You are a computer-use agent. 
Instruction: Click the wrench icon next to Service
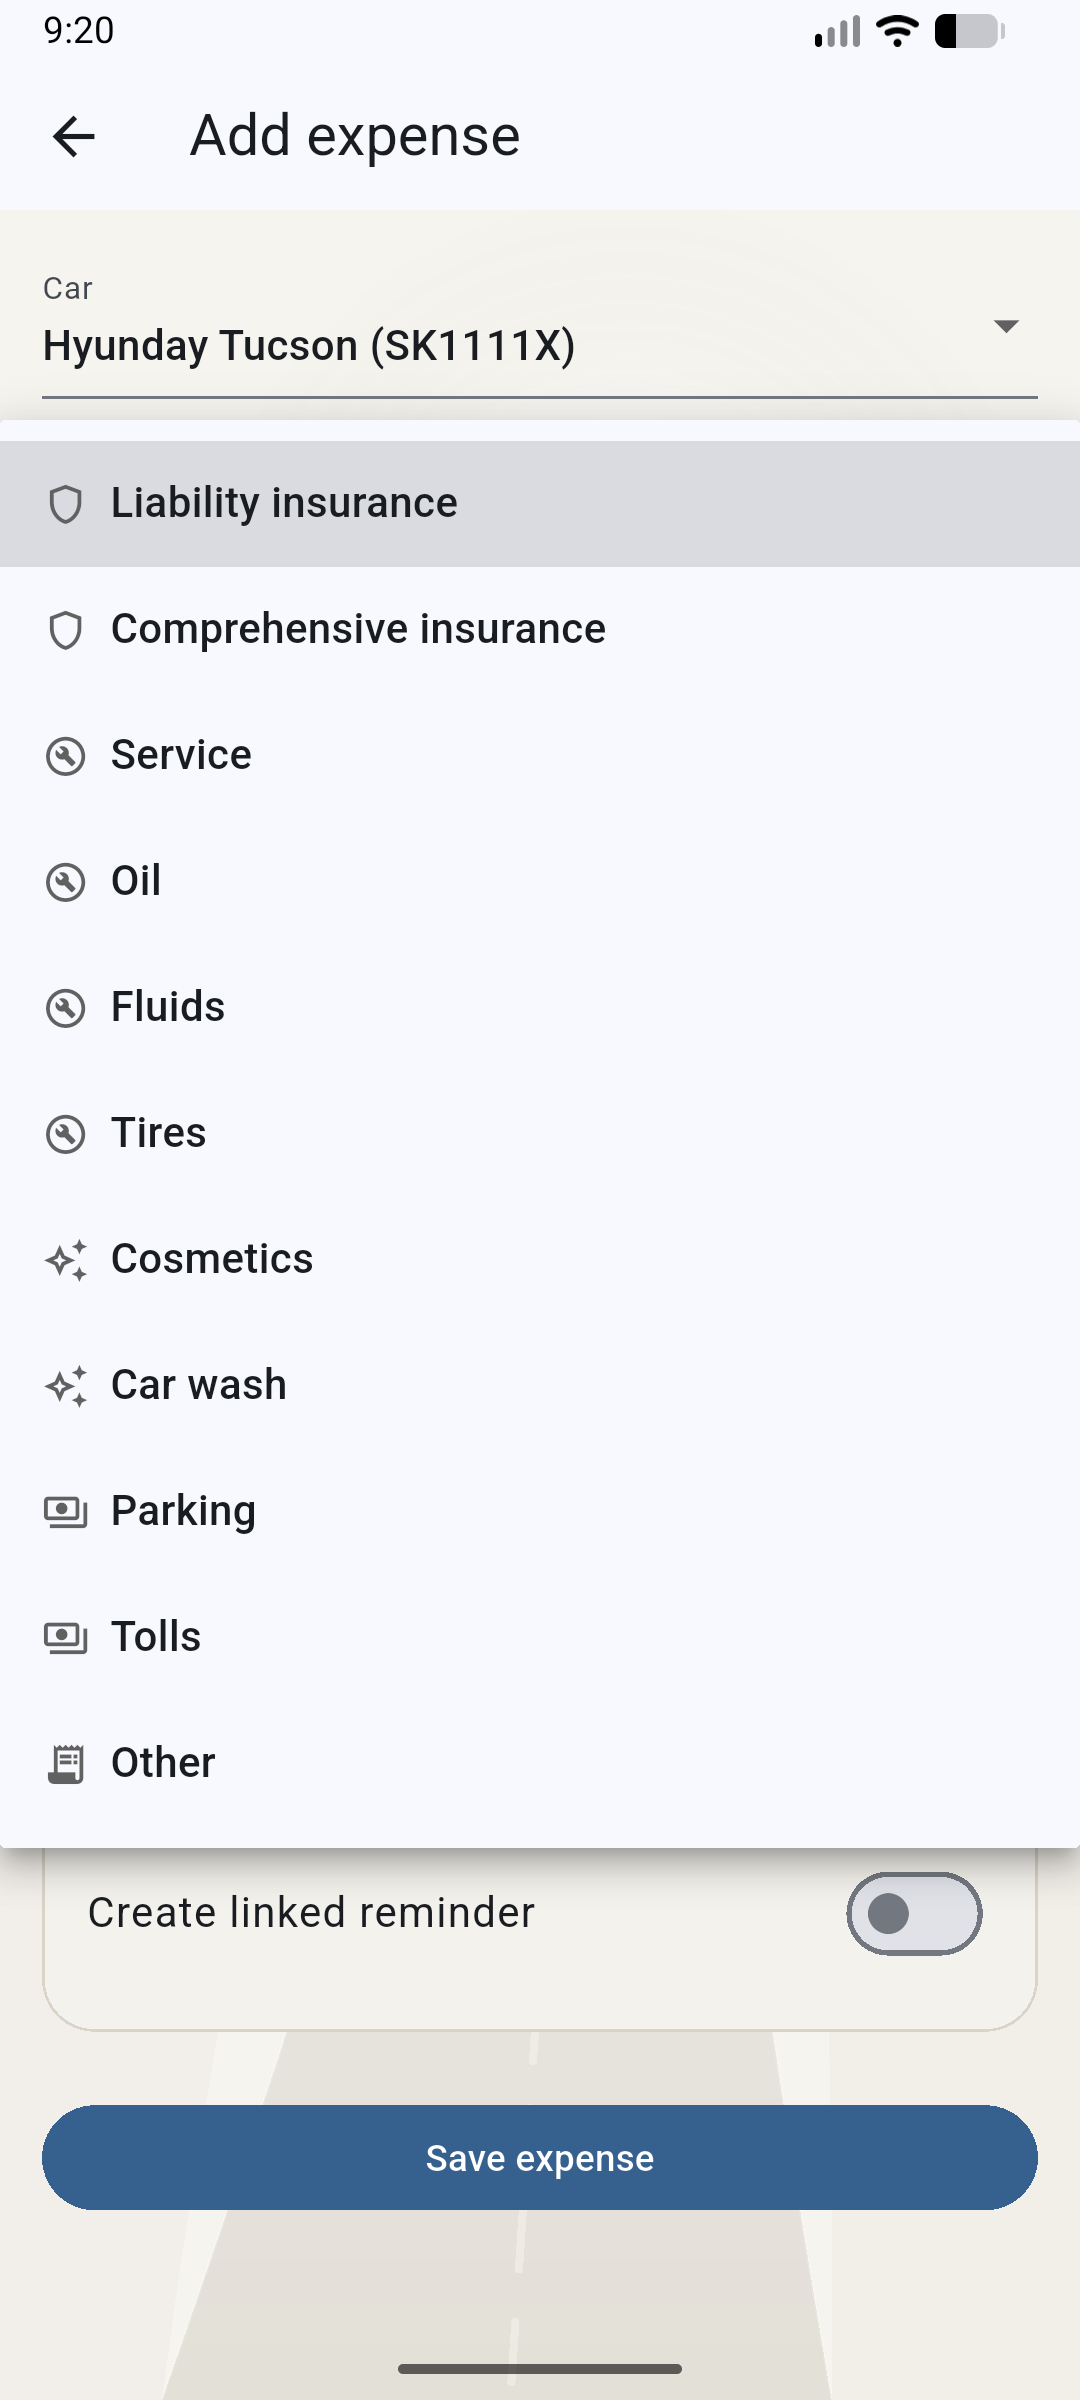coord(66,756)
